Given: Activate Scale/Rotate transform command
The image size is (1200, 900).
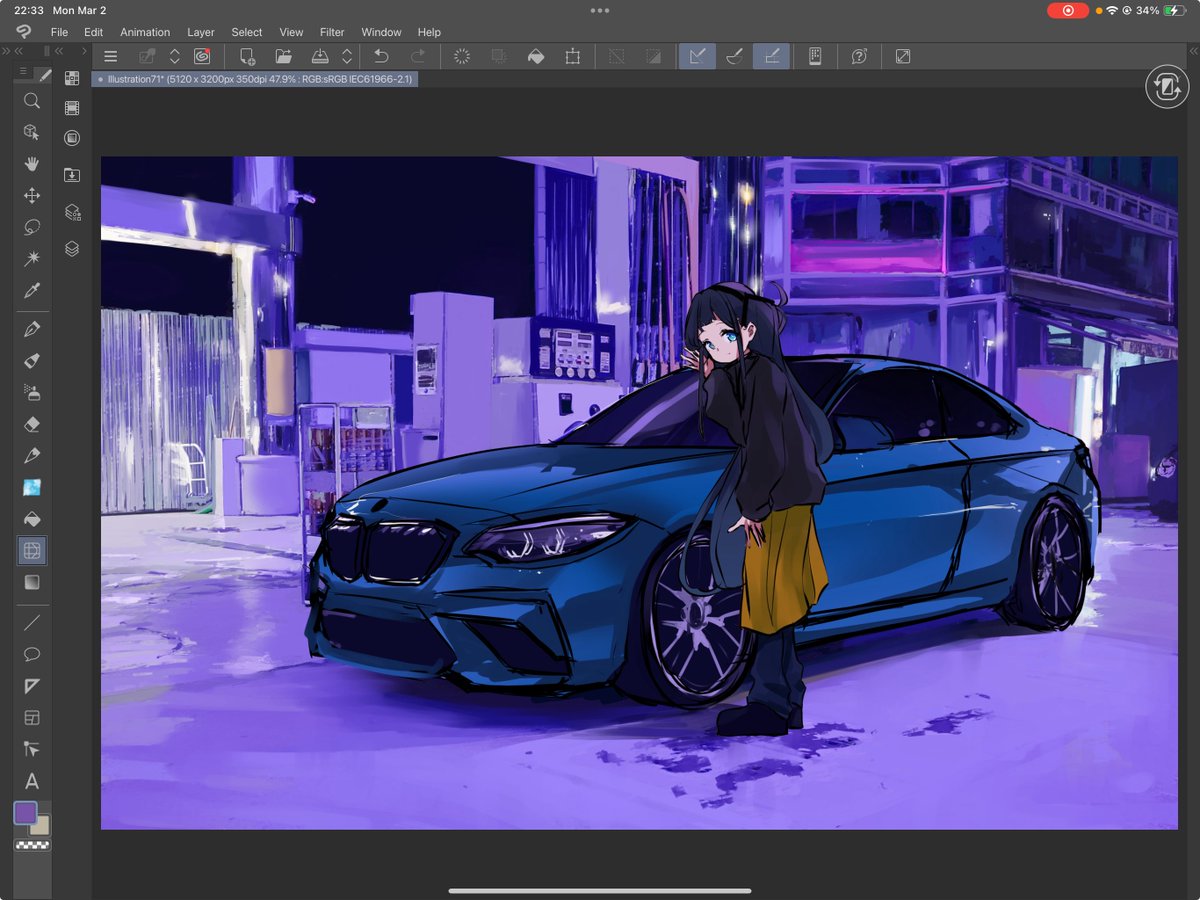Looking at the screenshot, I should tap(572, 57).
